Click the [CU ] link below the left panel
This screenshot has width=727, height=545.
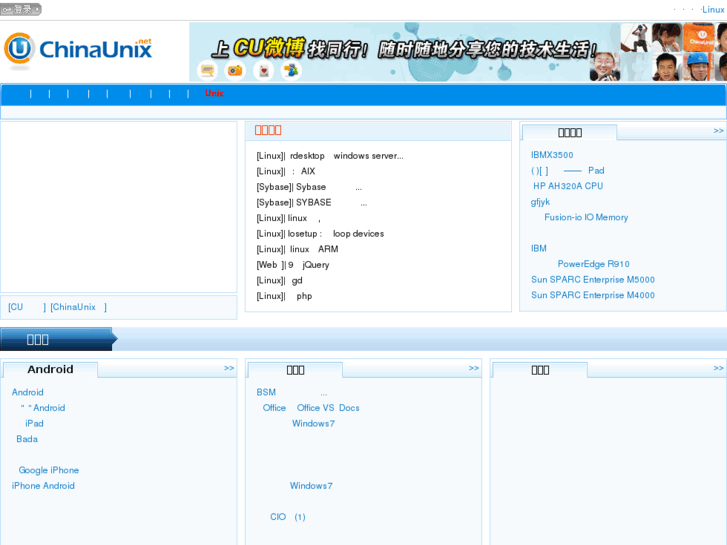[x=27, y=307]
